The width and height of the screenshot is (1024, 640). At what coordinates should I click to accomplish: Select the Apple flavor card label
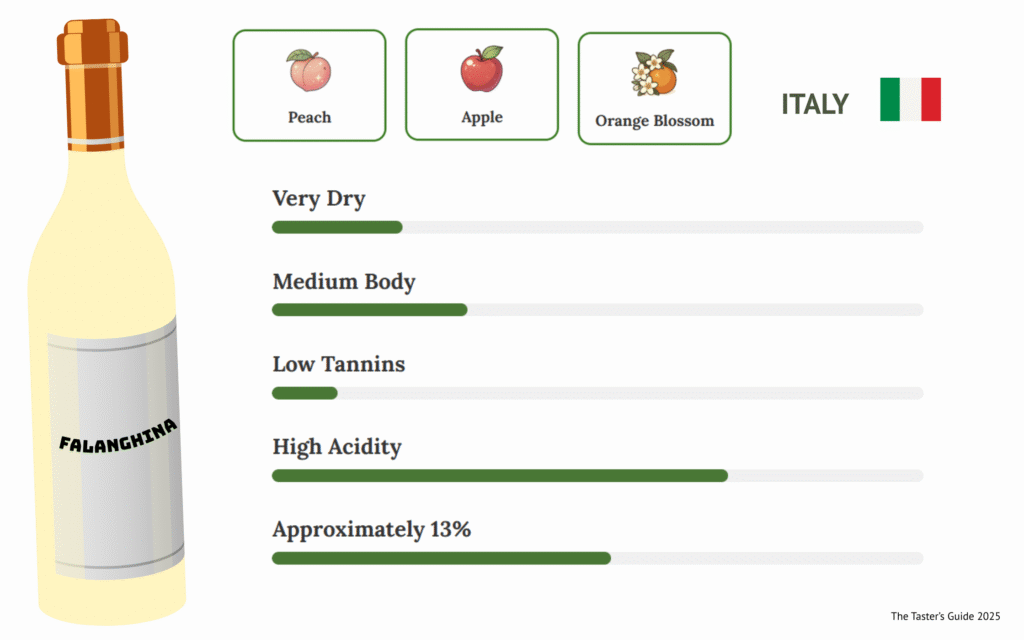click(x=482, y=117)
